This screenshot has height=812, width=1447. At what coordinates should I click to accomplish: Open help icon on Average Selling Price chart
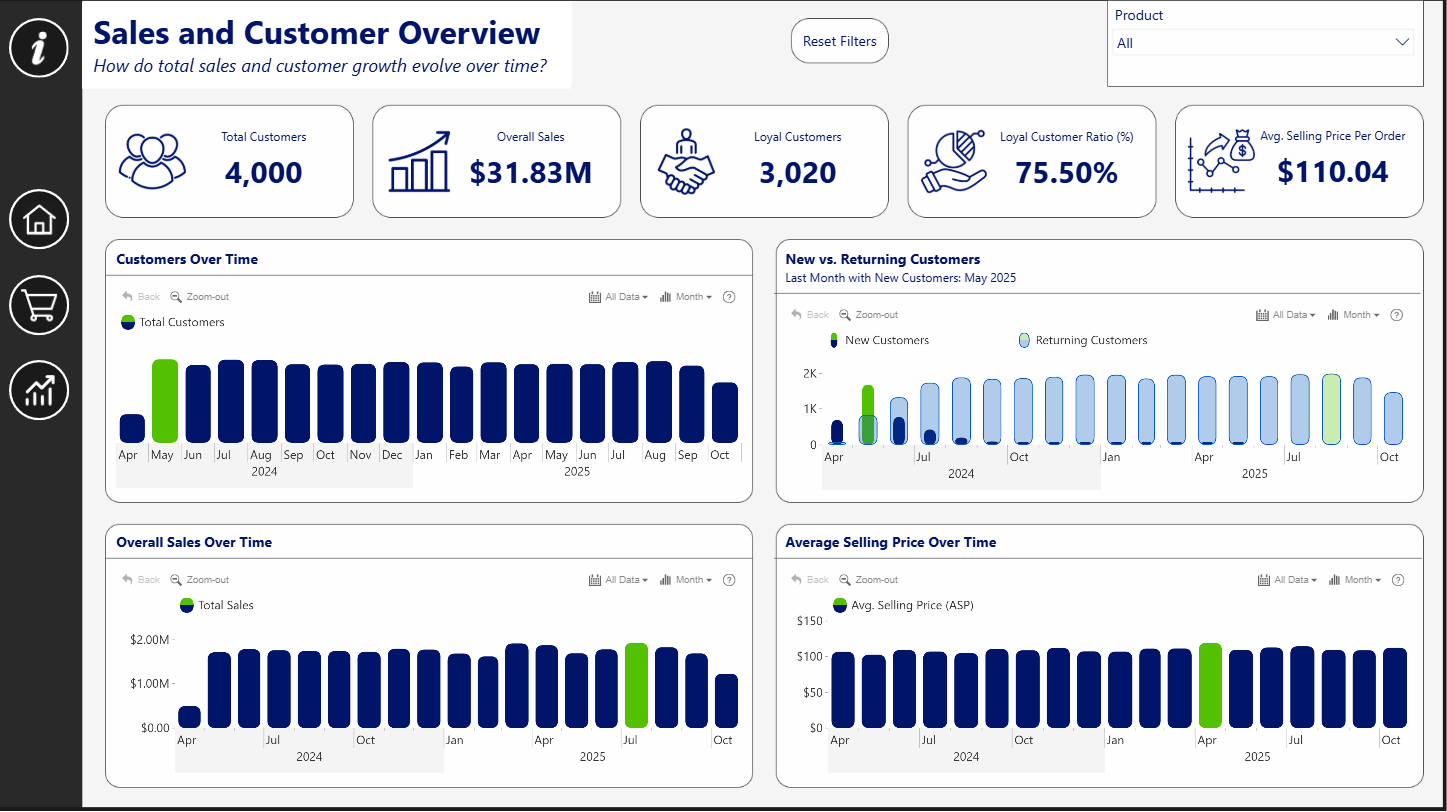click(1398, 580)
